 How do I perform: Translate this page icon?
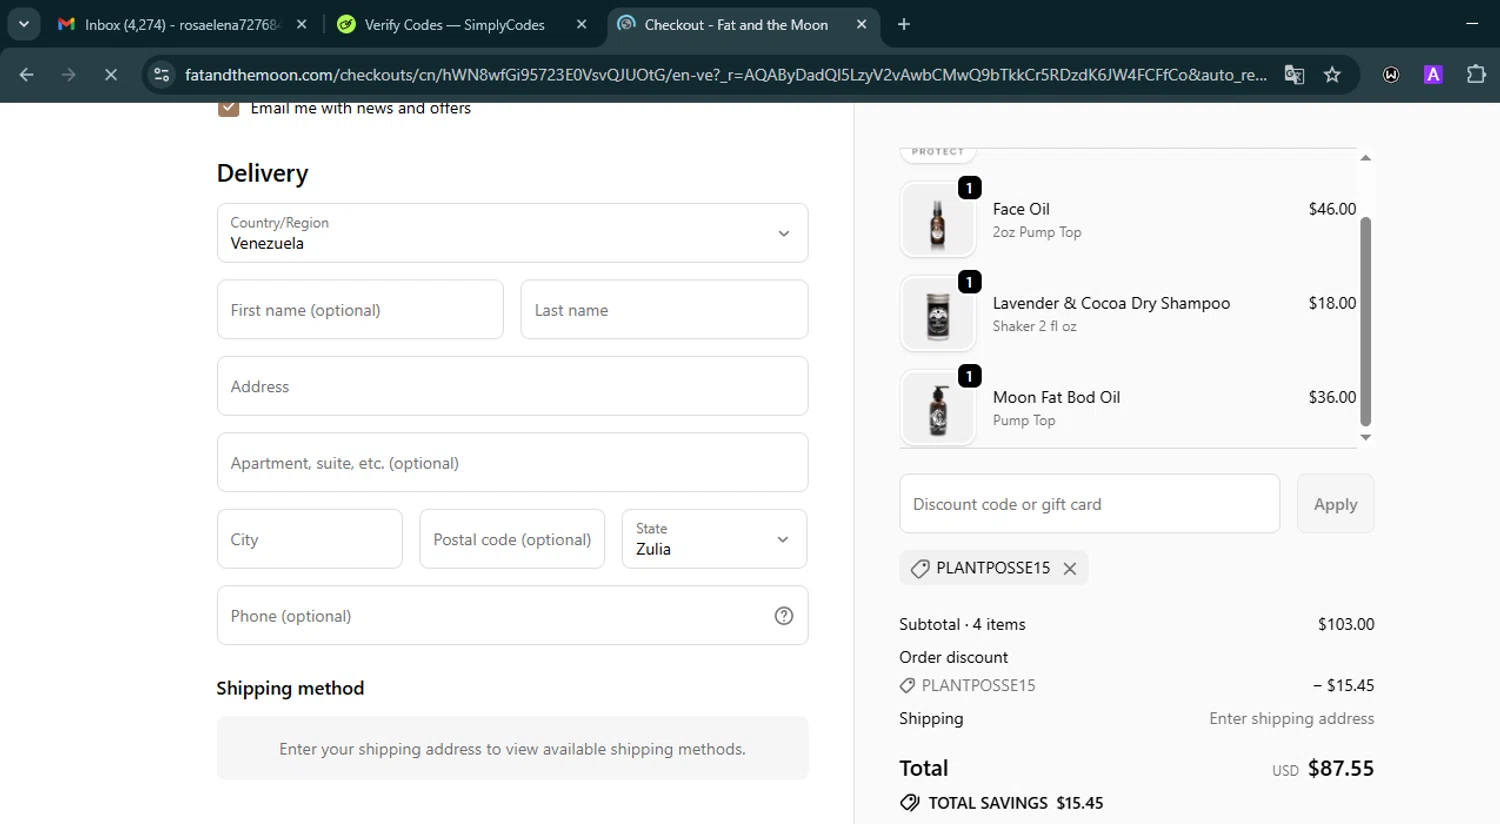(x=1294, y=75)
